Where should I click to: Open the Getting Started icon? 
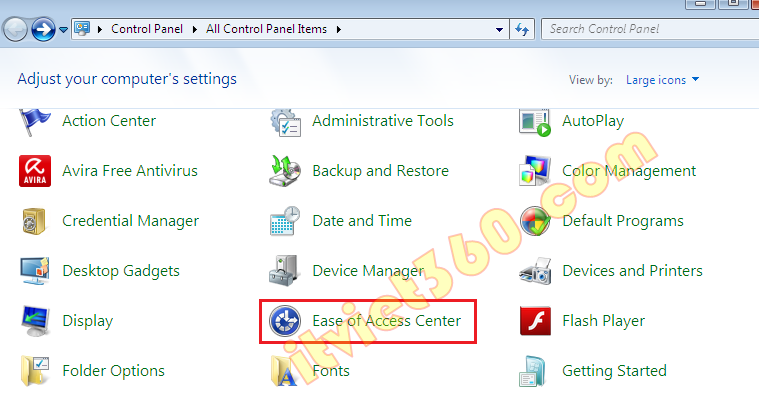pyautogui.click(x=533, y=371)
